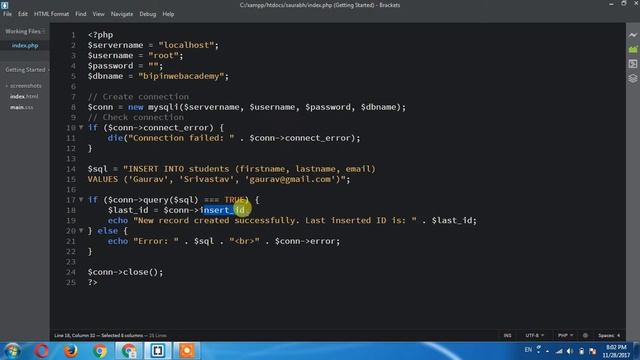Click the battery tray icon

(x=582, y=351)
